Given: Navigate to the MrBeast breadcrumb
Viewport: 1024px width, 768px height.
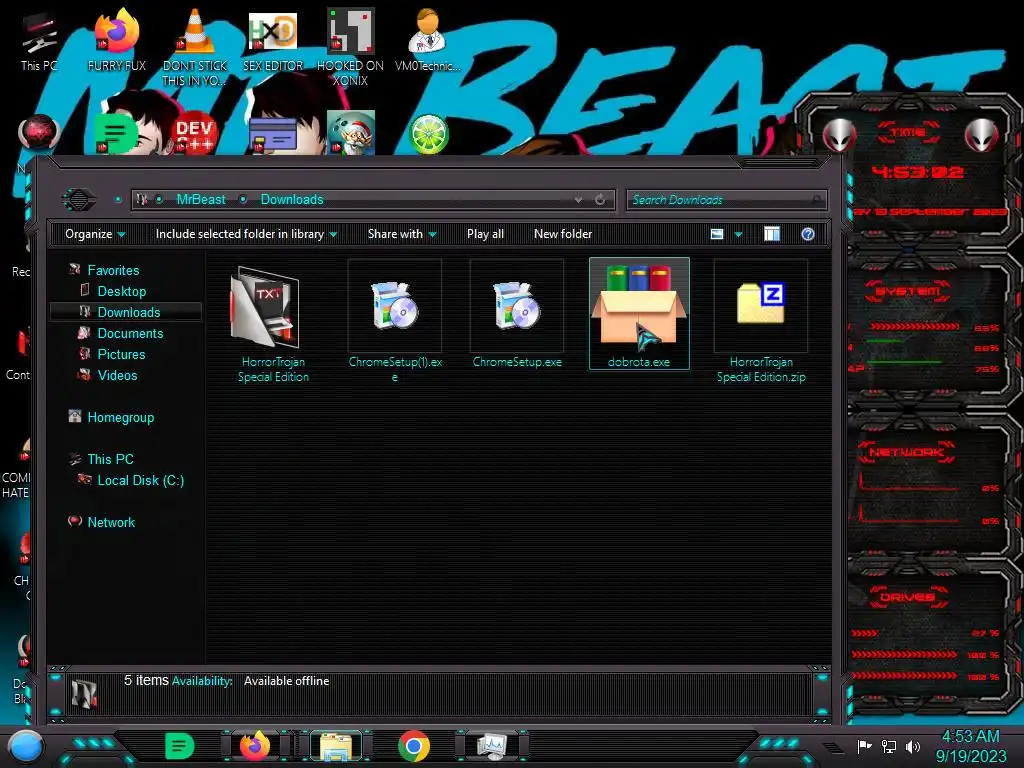Looking at the screenshot, I should point(201,199).
